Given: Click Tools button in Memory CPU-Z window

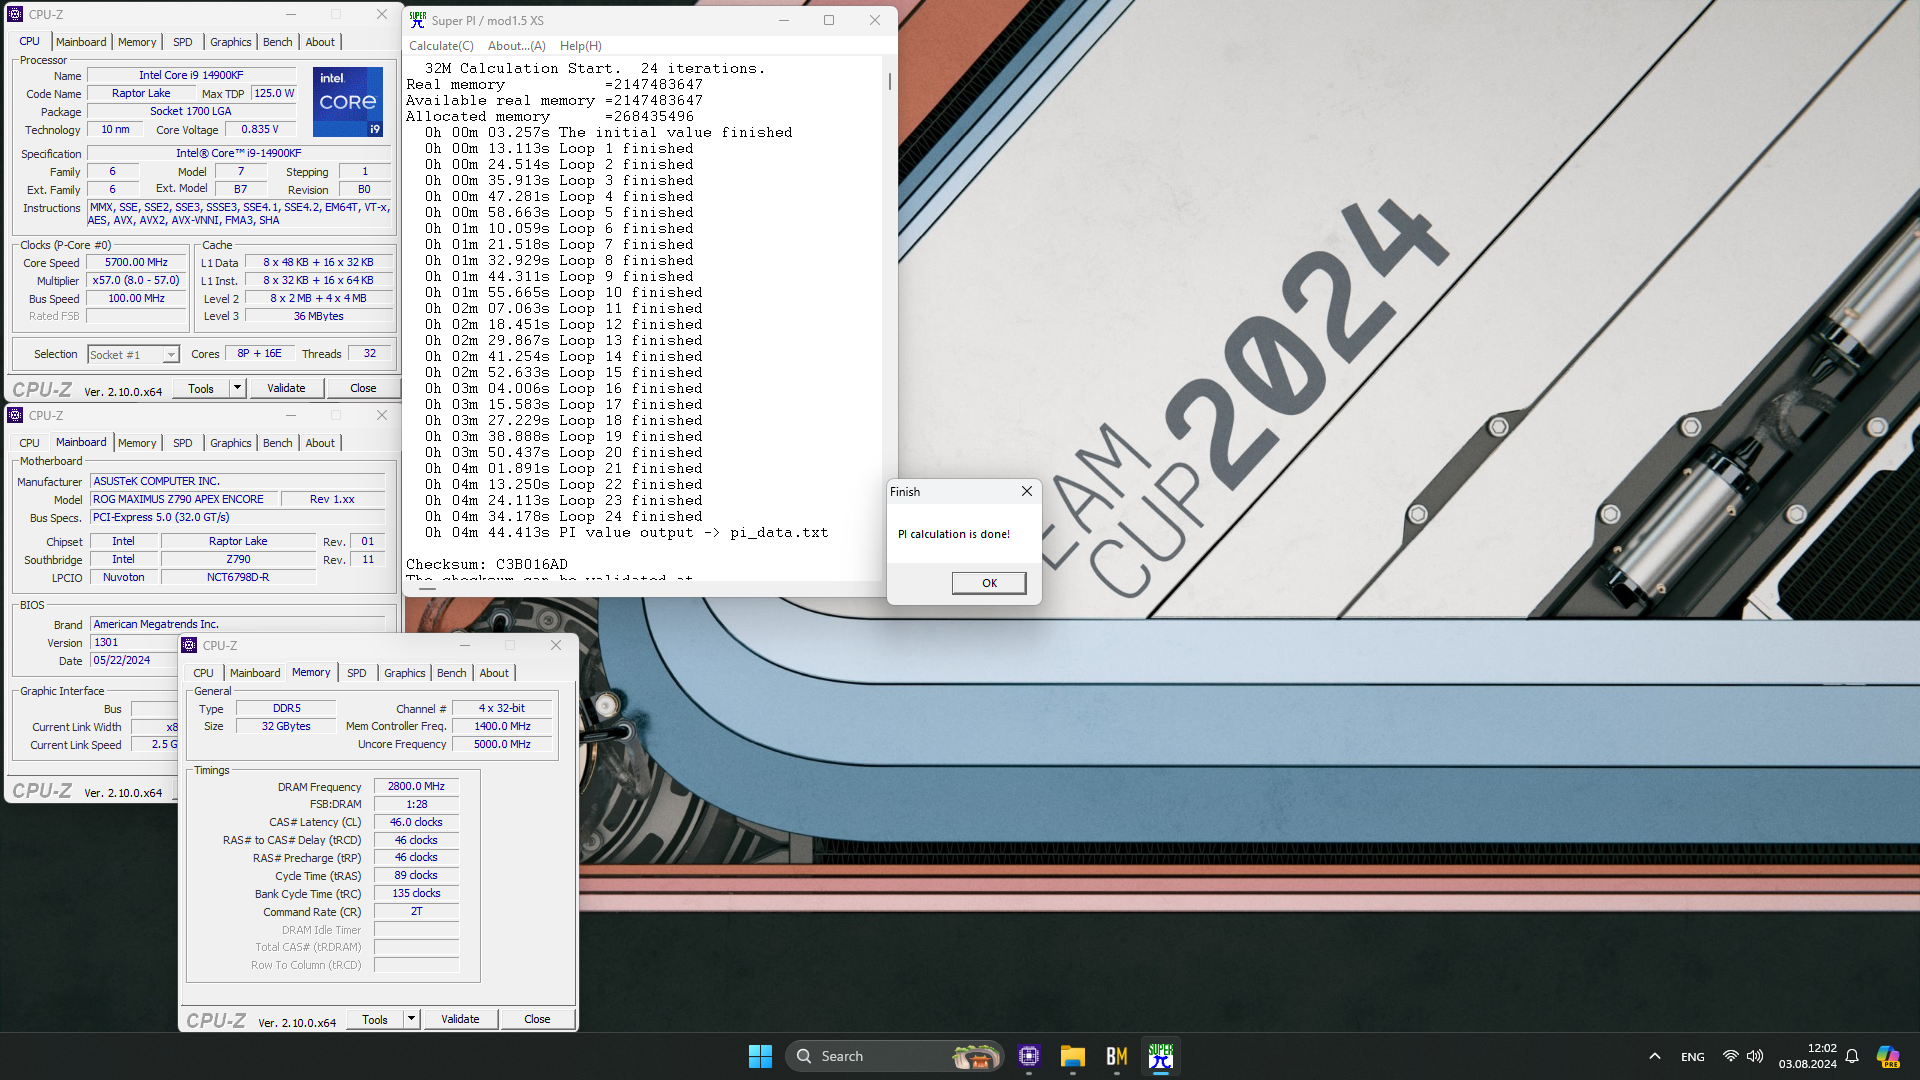Looking at the screenshot, I should [x=375, y=1019].
